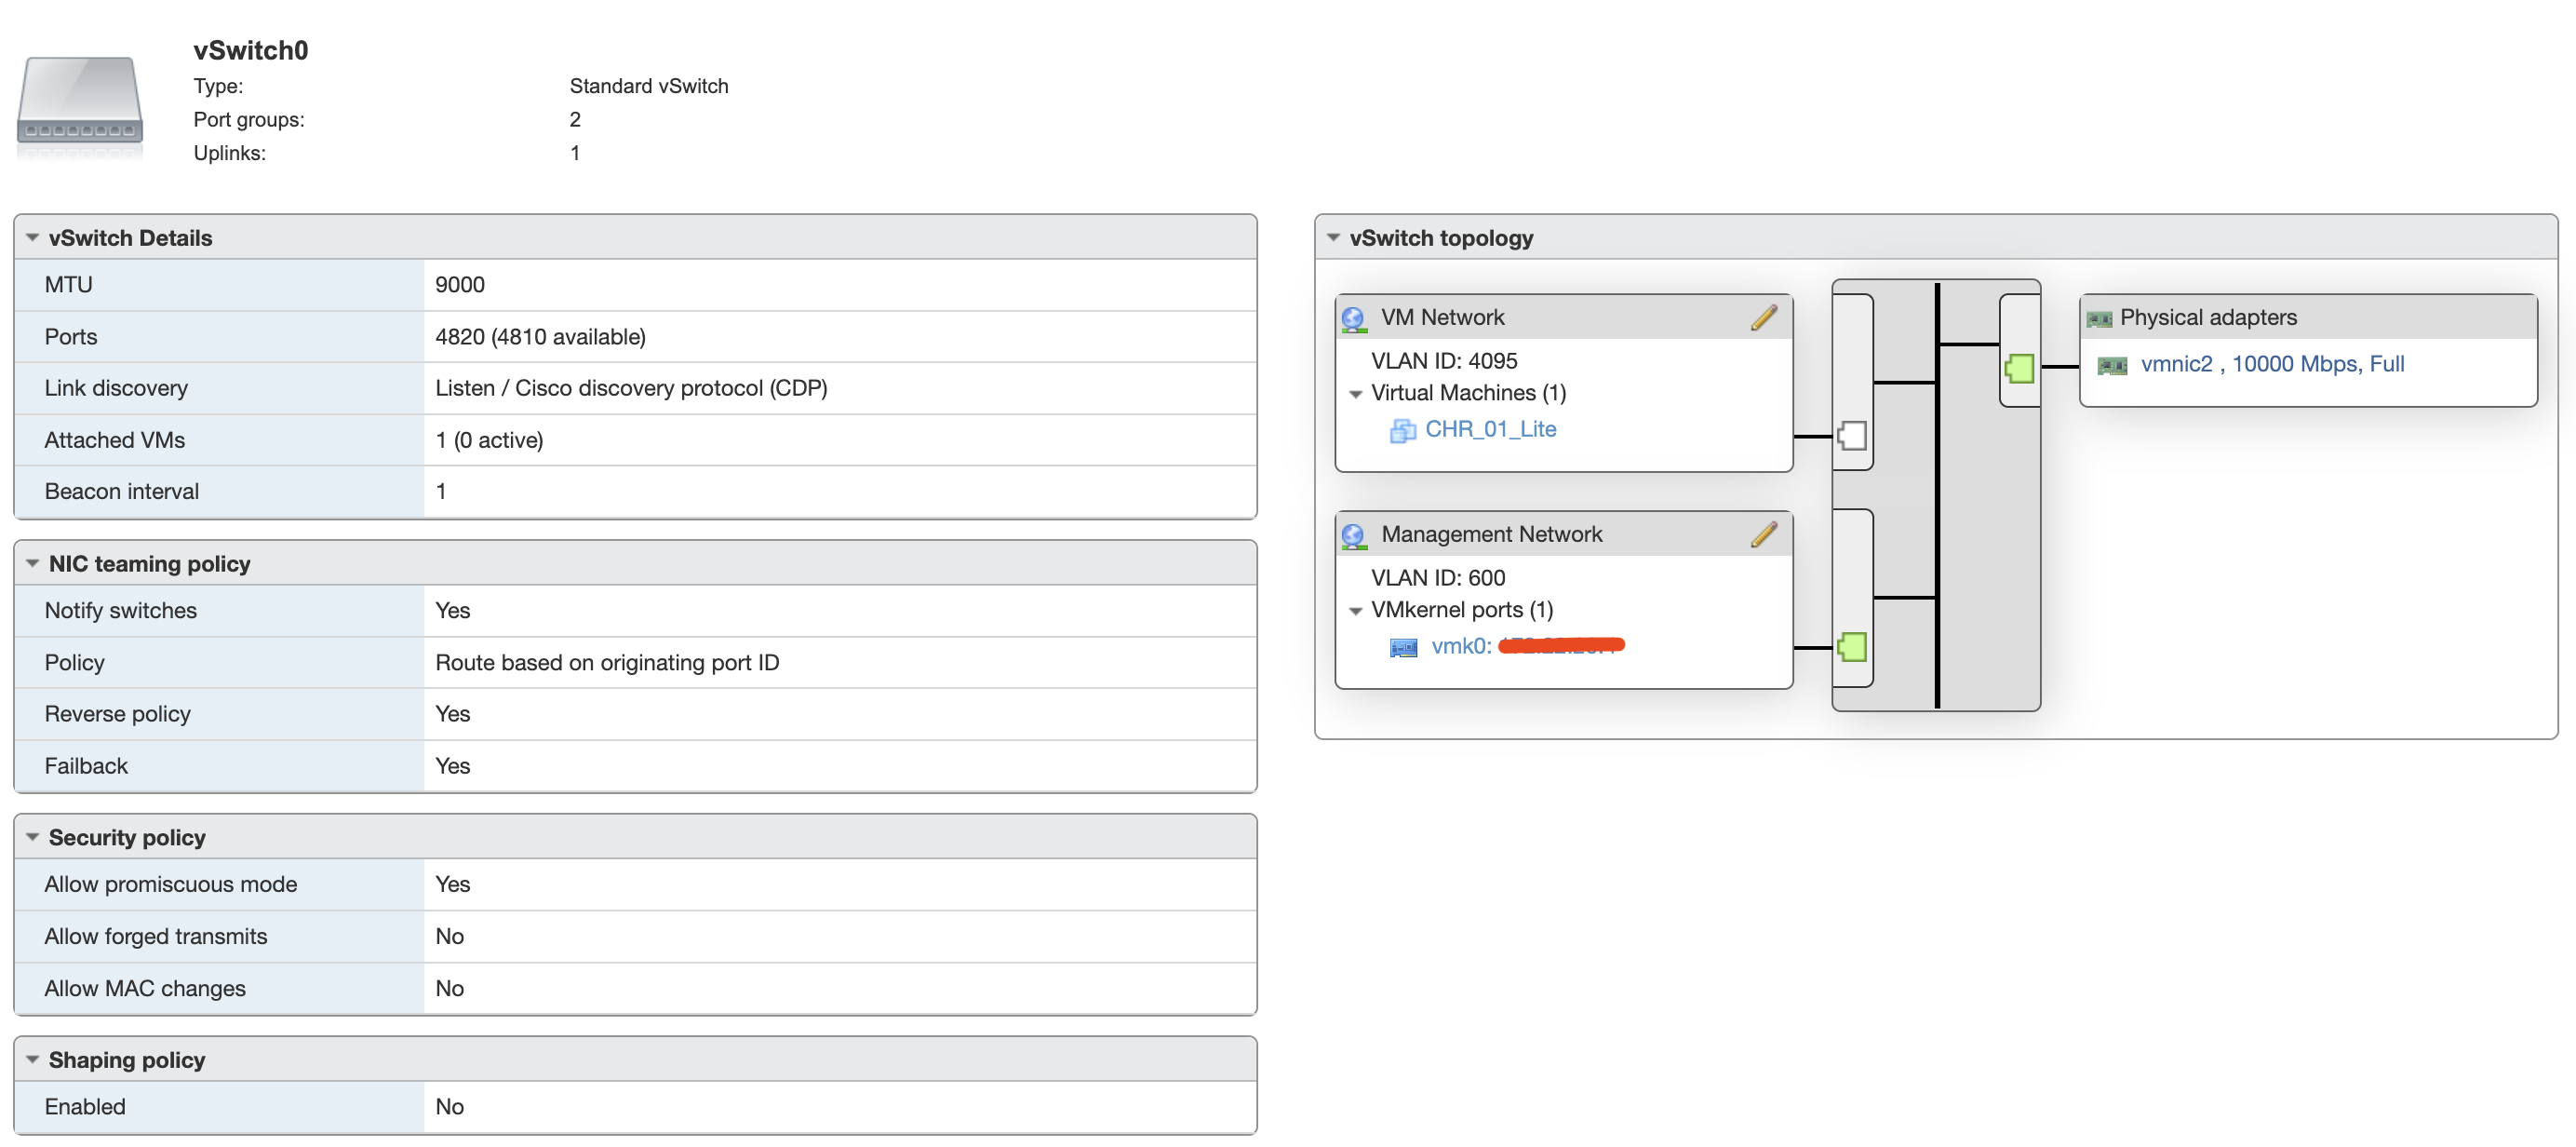The image size is (2576, 1147).
Task: Click the VM icon beside CHR_01_Lite
Action: click(1403, 429)
